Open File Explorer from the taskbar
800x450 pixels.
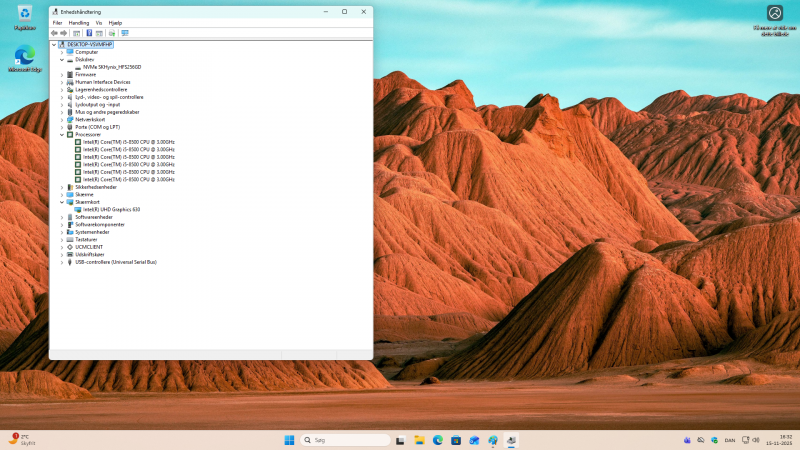tap(419, 440)
